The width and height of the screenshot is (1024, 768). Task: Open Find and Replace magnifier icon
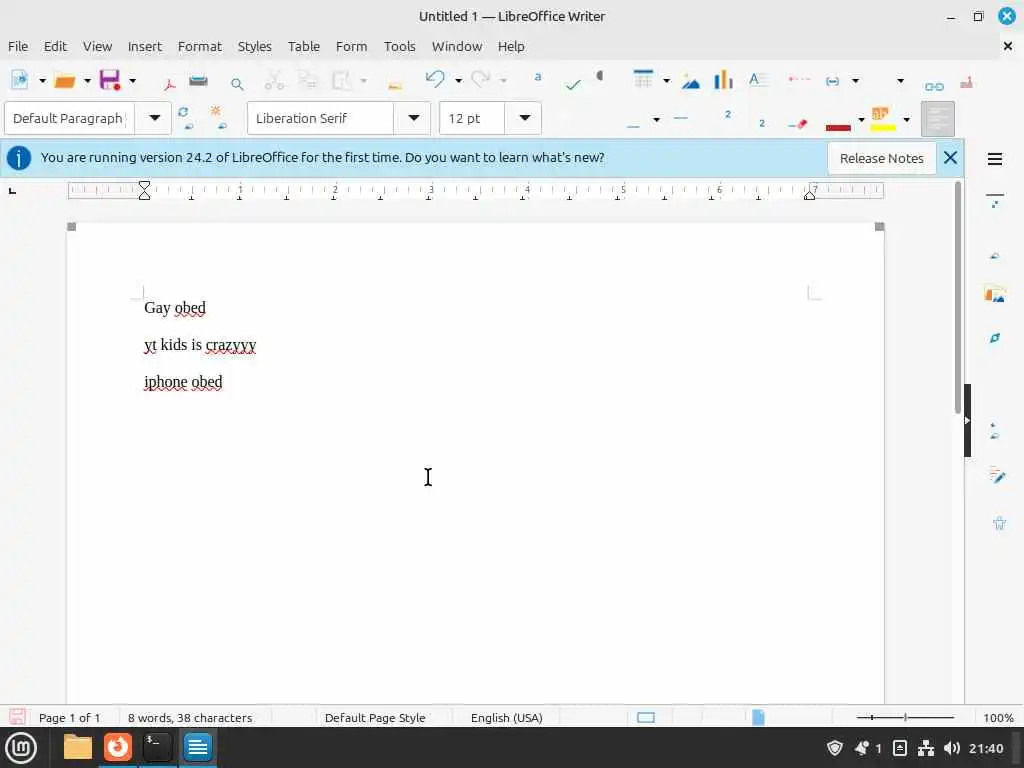[x=237, y=84]
